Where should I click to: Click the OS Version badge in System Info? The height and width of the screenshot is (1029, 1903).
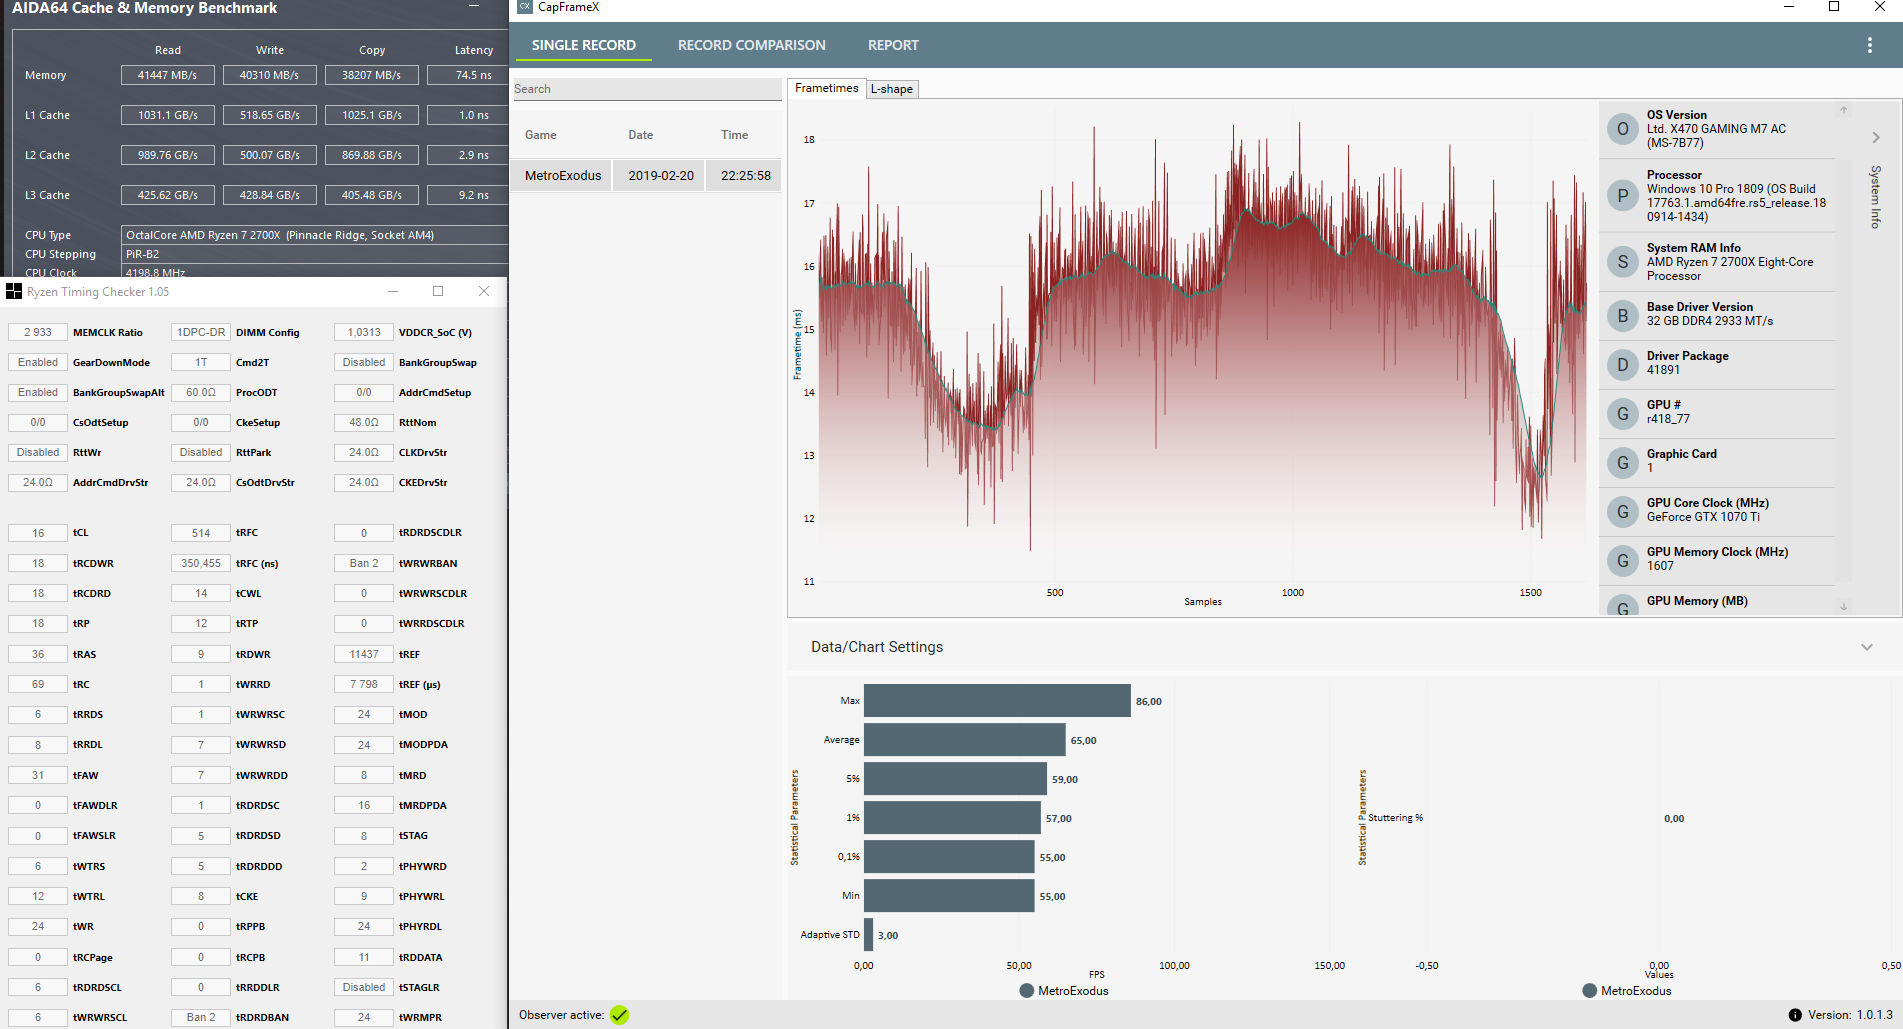click(1622, 128)
